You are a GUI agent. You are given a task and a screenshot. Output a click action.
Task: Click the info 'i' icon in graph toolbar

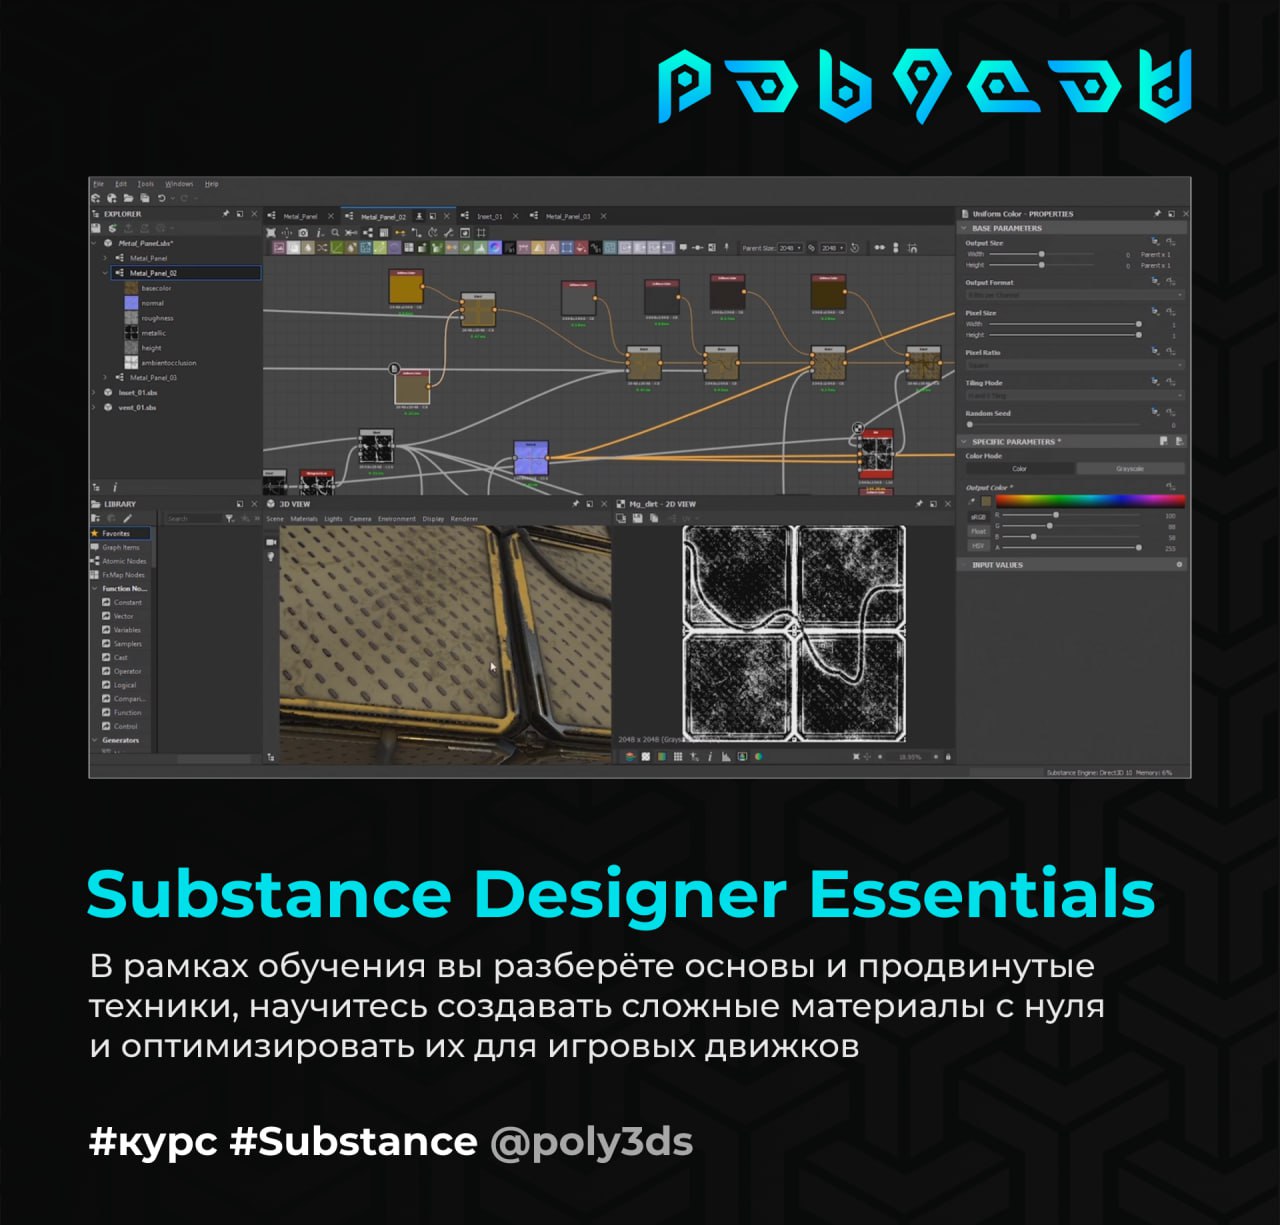tap(319, 232)
